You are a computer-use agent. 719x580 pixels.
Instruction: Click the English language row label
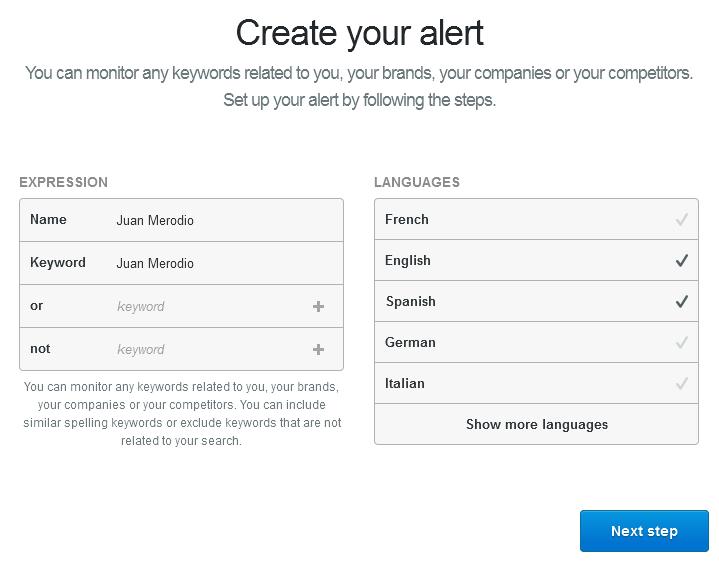point(408,260)
